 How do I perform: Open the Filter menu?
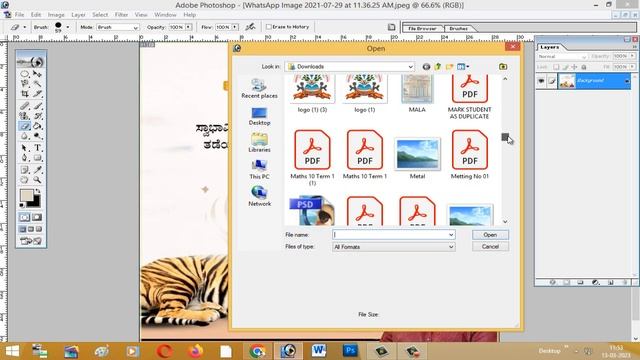click(x=121, y=15)
